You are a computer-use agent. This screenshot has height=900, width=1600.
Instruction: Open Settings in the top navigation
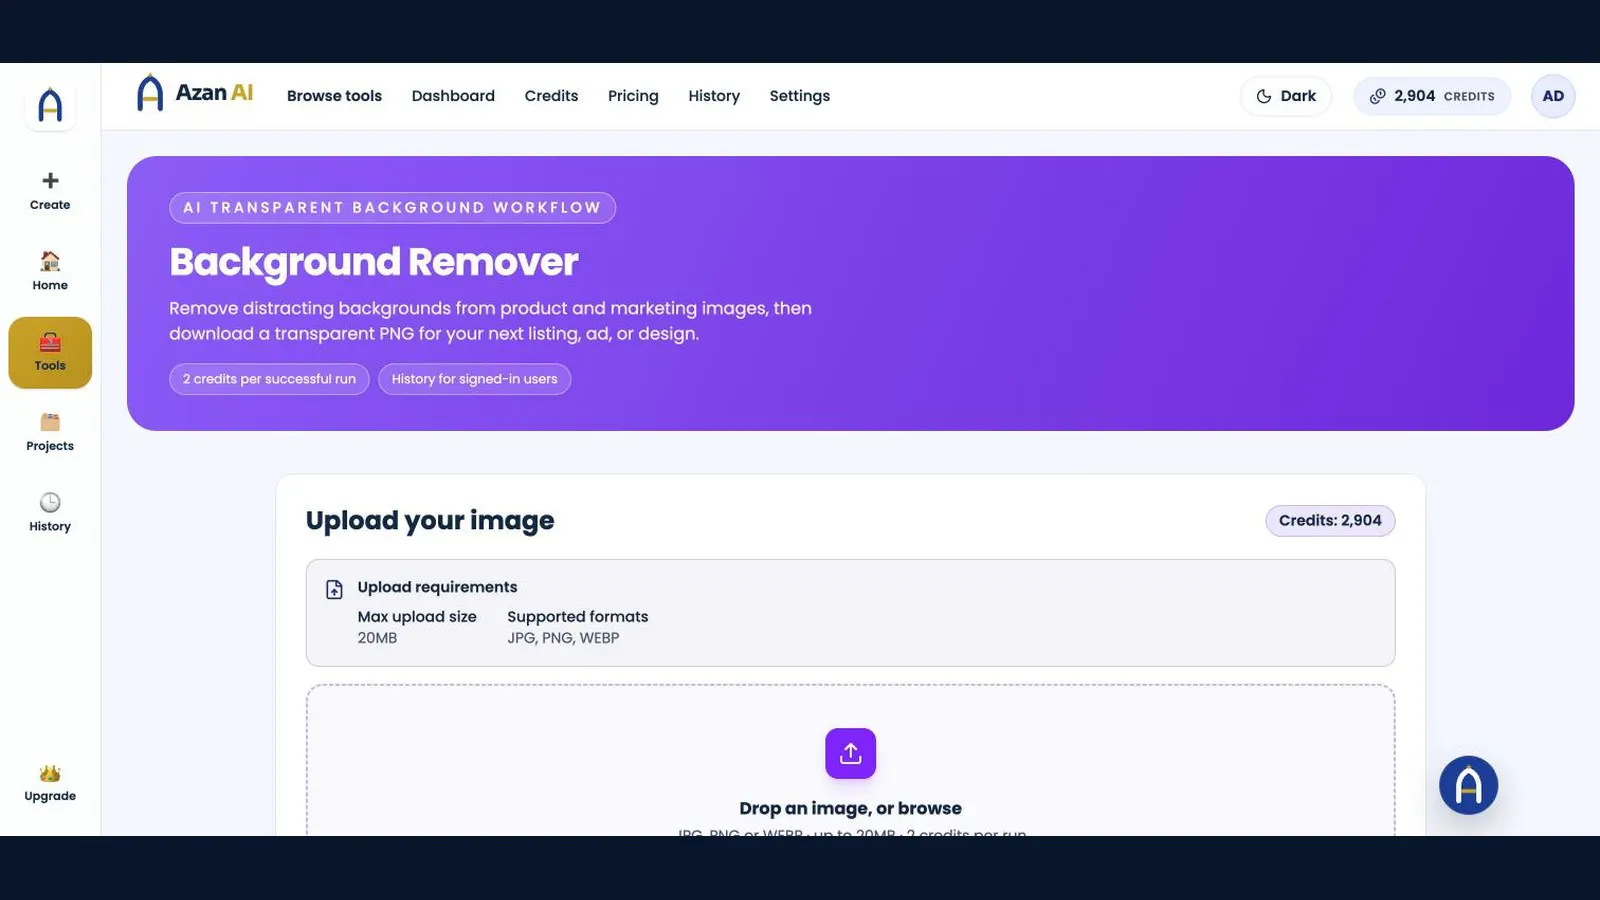click(799, 96)
